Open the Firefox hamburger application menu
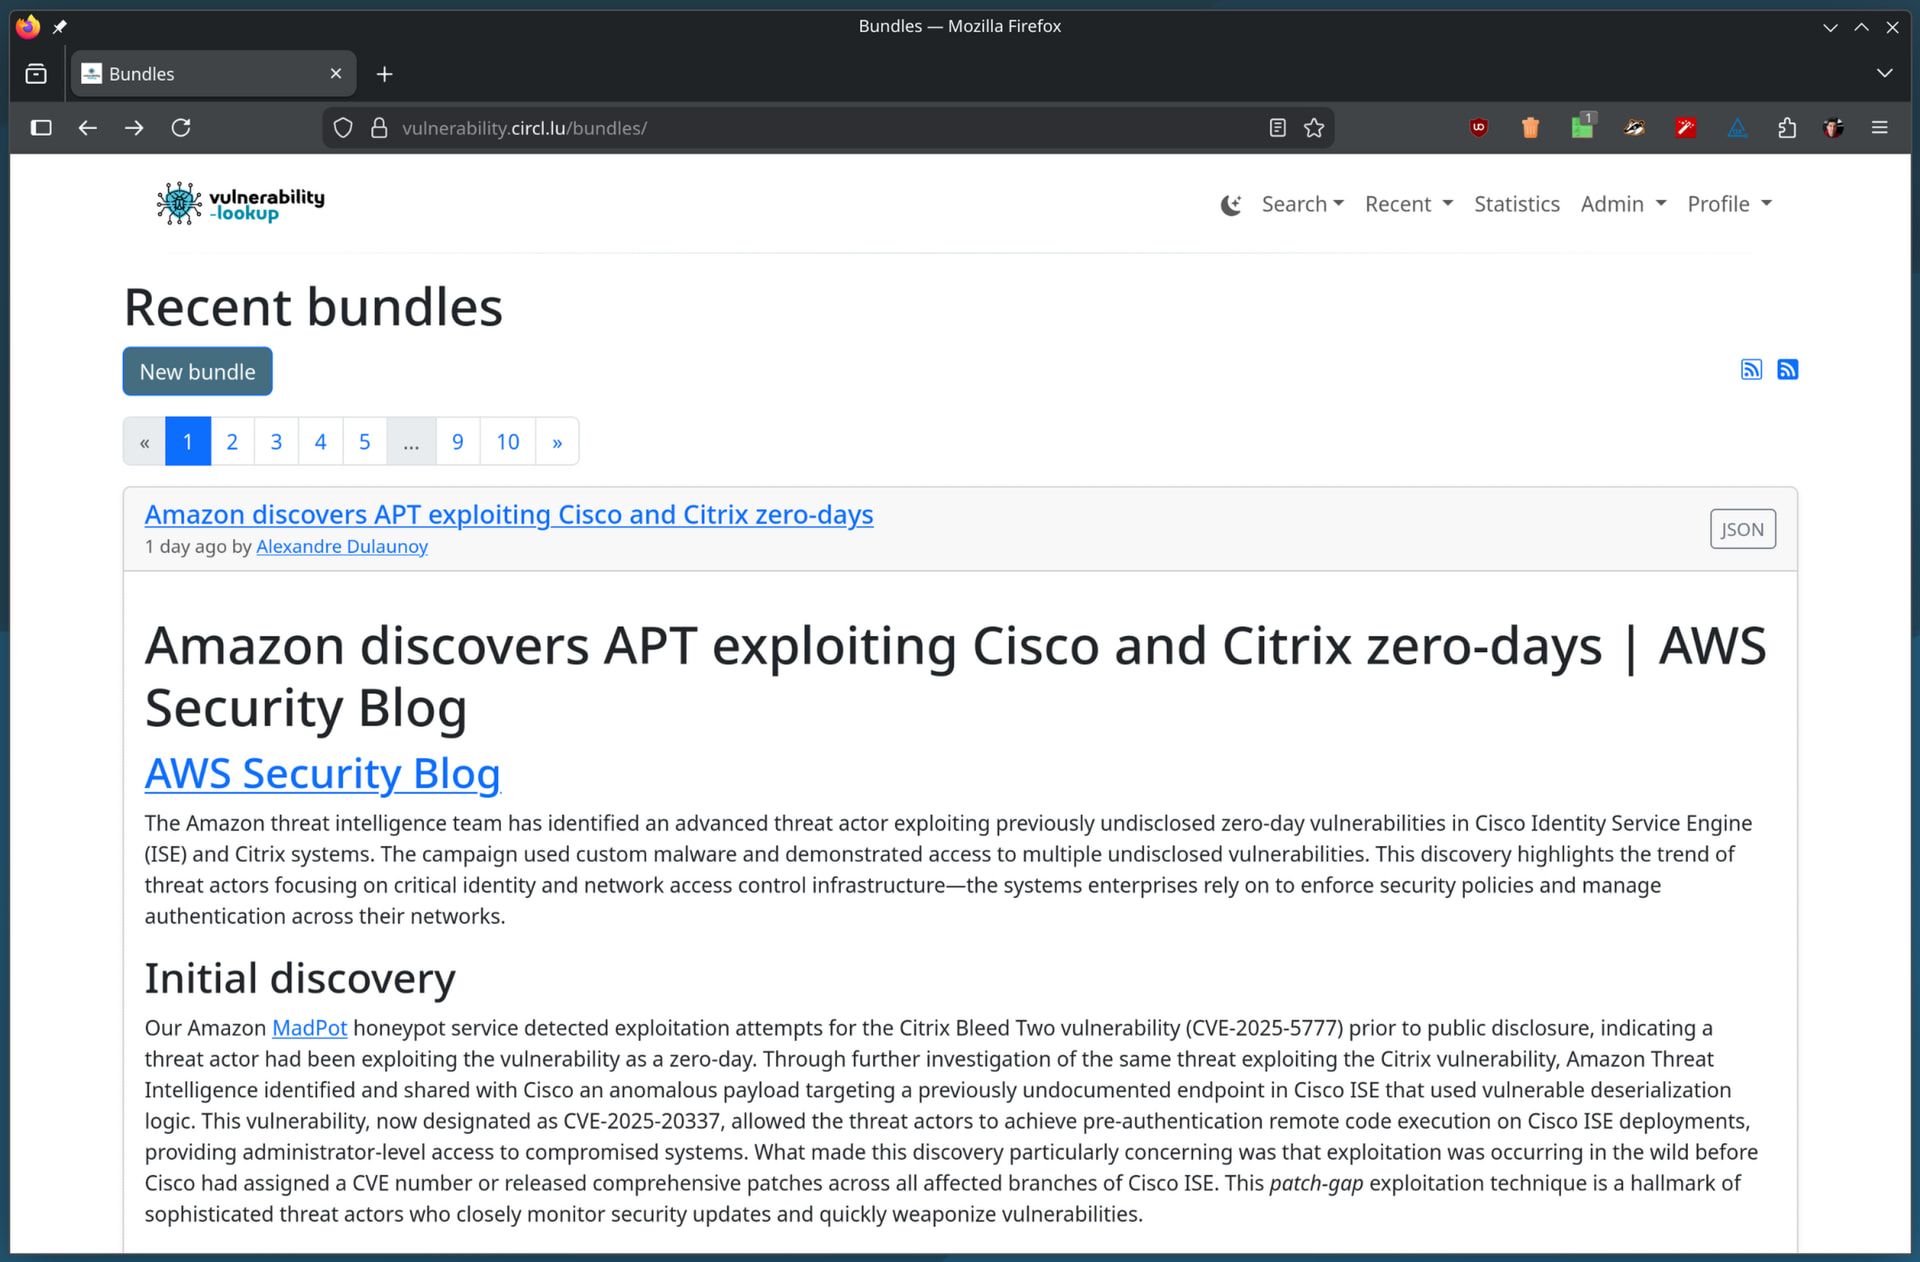Image resolution: width=1920 pixels, height=1262 pixels. pyautogui.click(x=1879, y=128)
